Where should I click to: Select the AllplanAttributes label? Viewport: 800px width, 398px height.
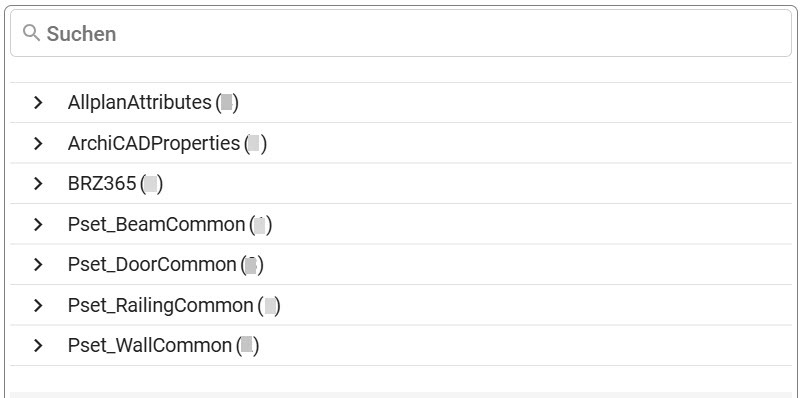[139, 103]
